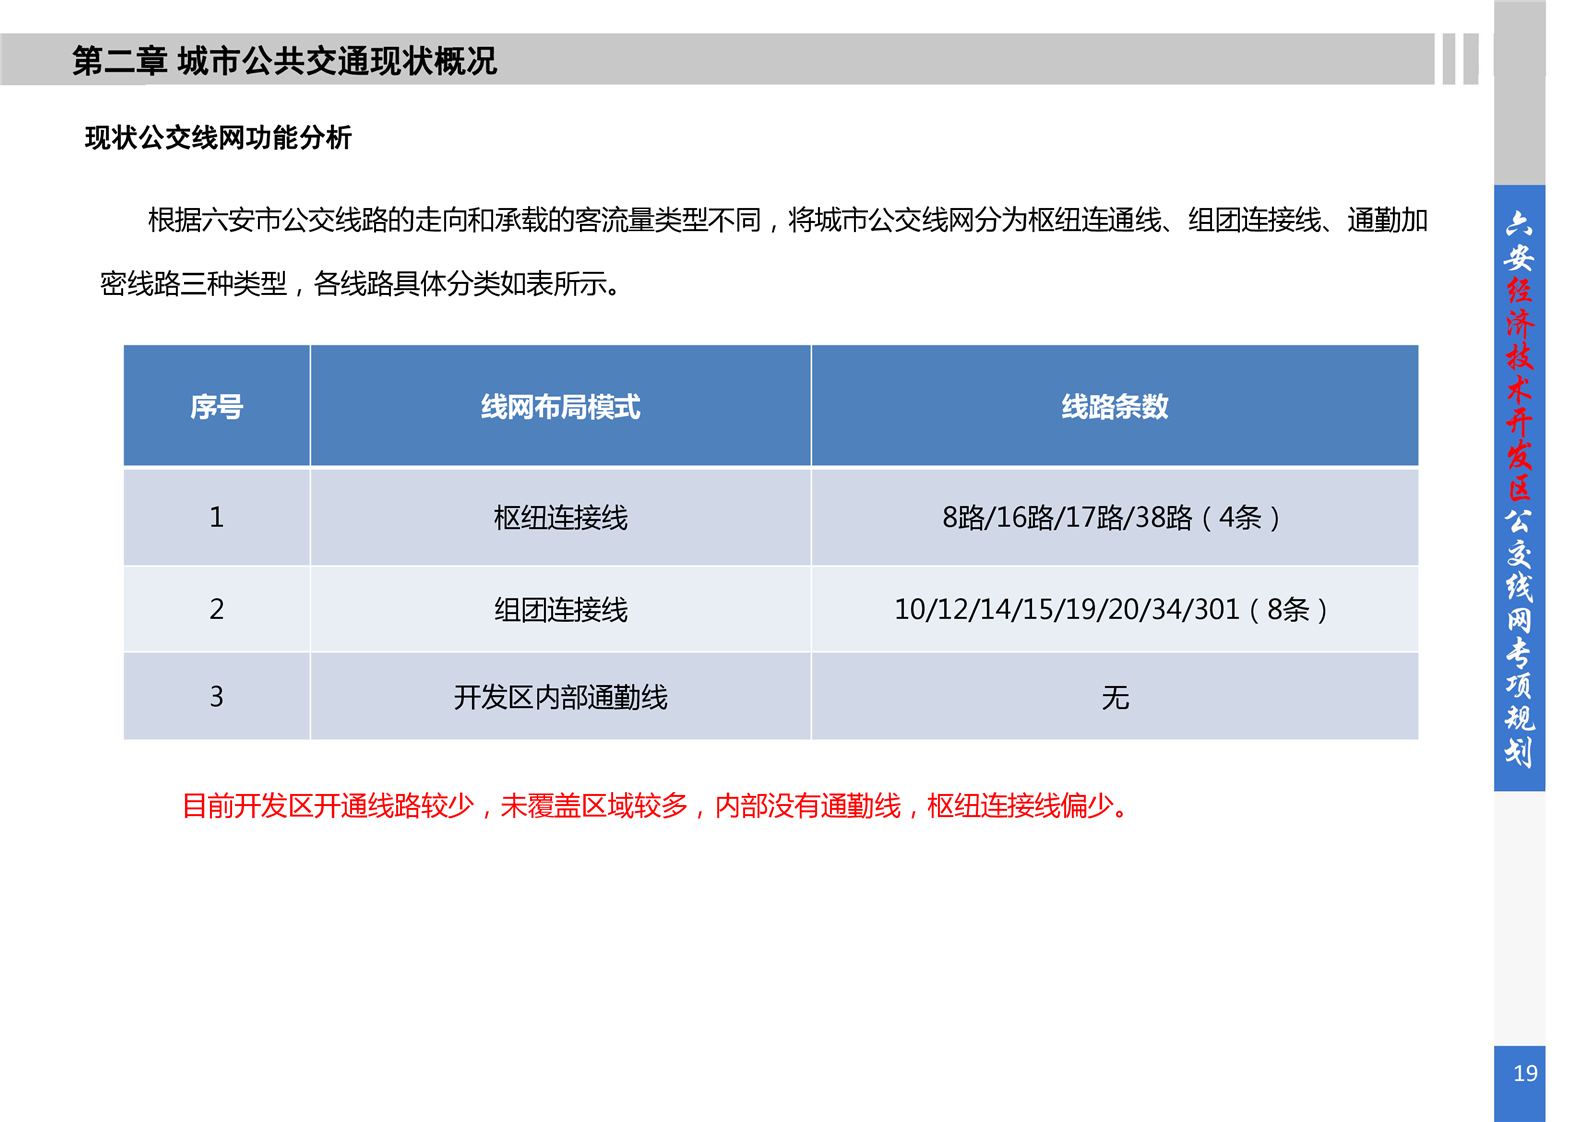The height and width of the screenshot is (1122, 1587).
Task: Click the cell containing 无
Action: [1114, 696]
